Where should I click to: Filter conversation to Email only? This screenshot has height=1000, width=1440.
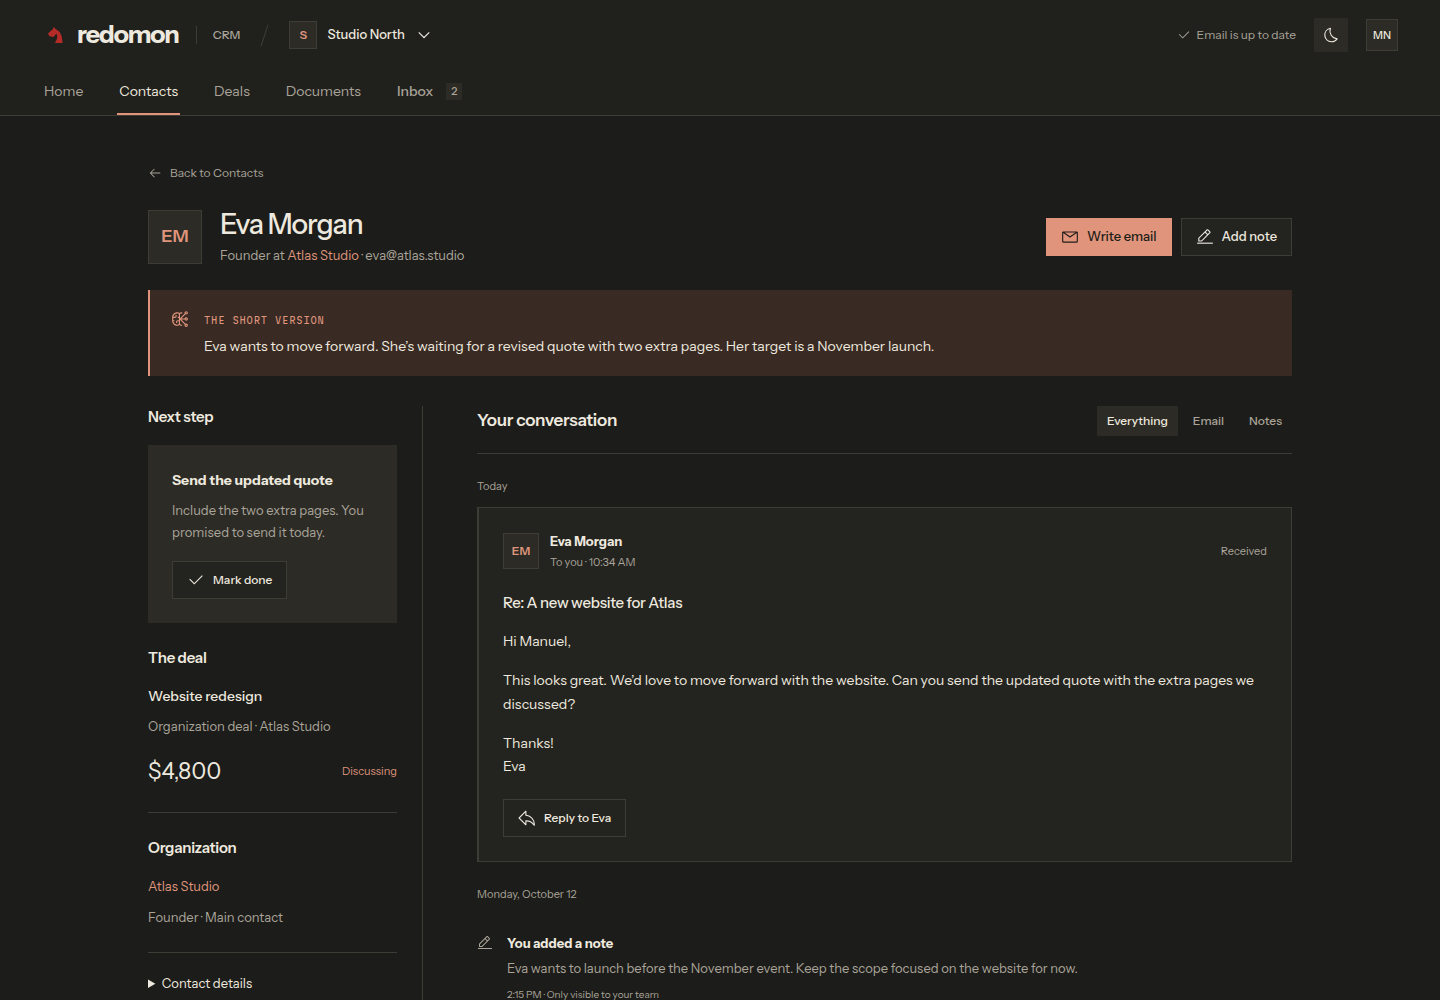point(1208,421)
